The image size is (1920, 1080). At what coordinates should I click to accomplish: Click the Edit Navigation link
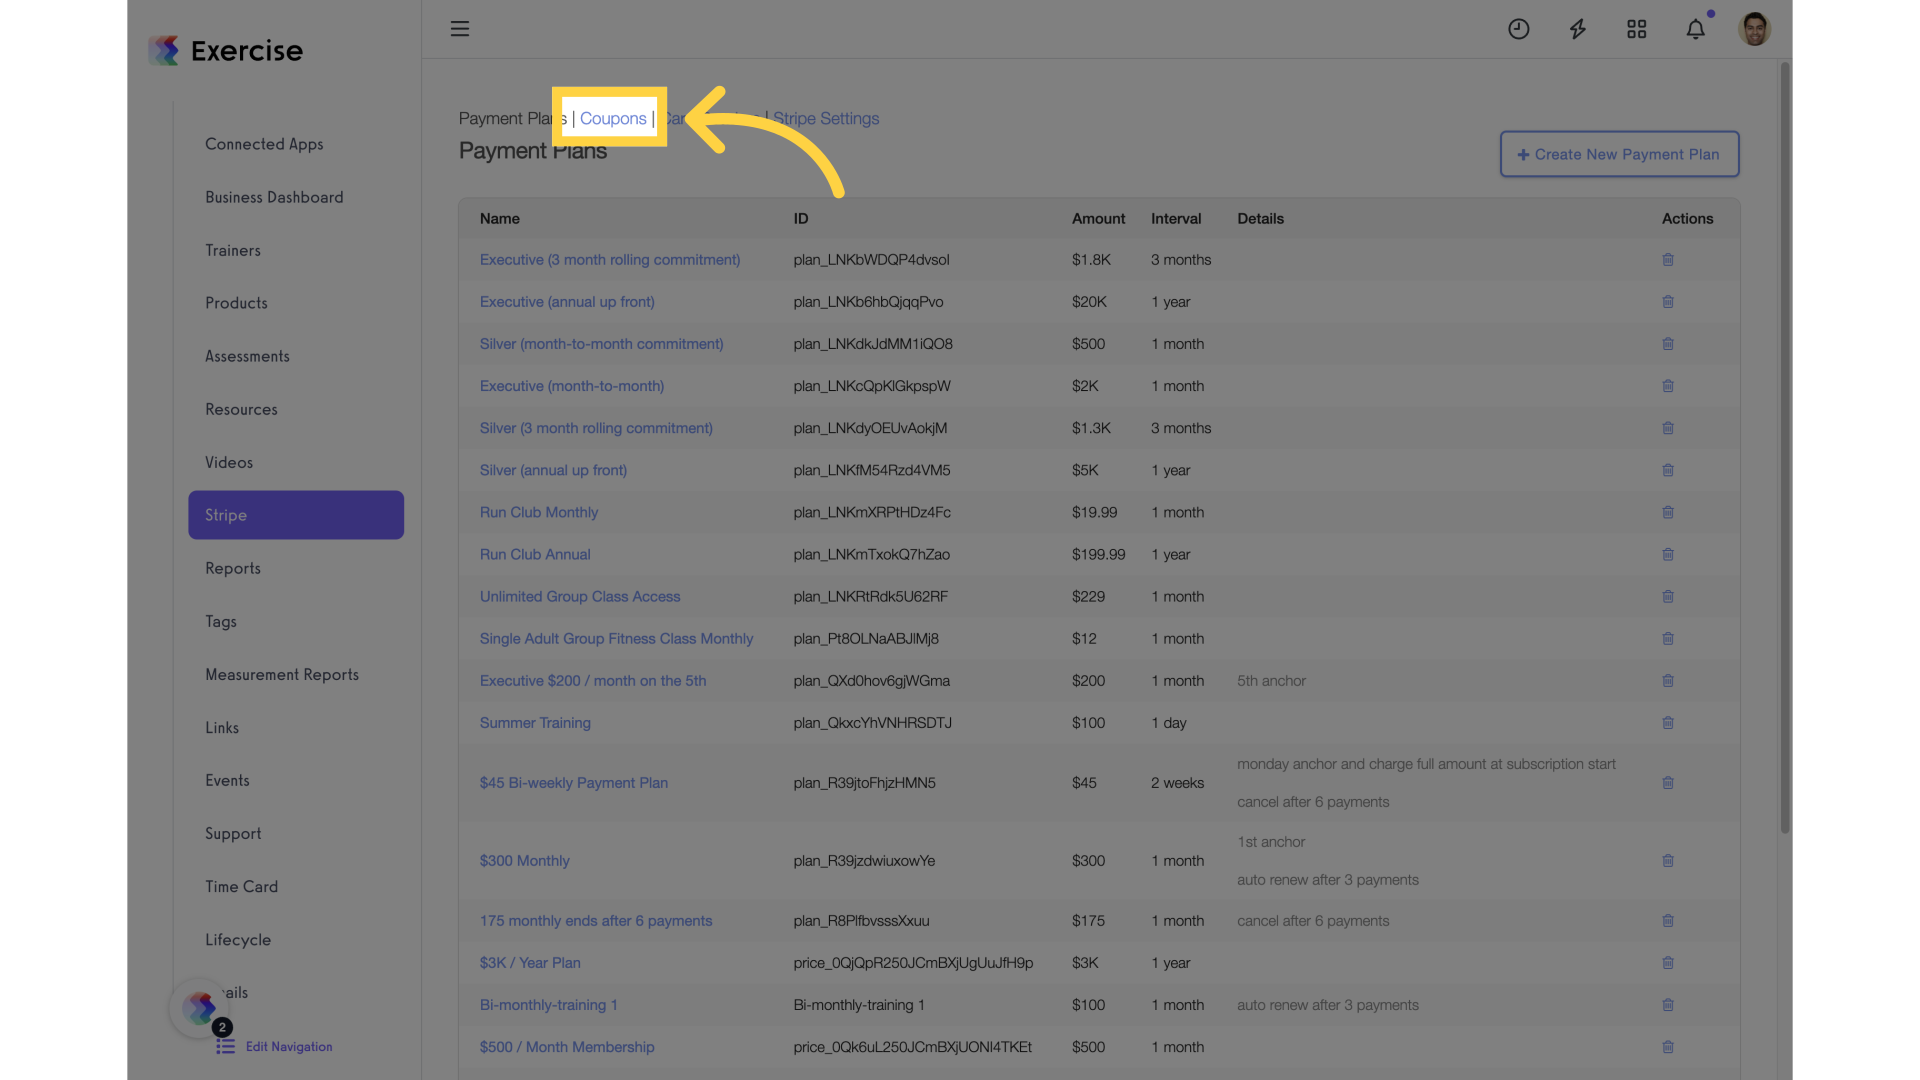point(289,1046)
